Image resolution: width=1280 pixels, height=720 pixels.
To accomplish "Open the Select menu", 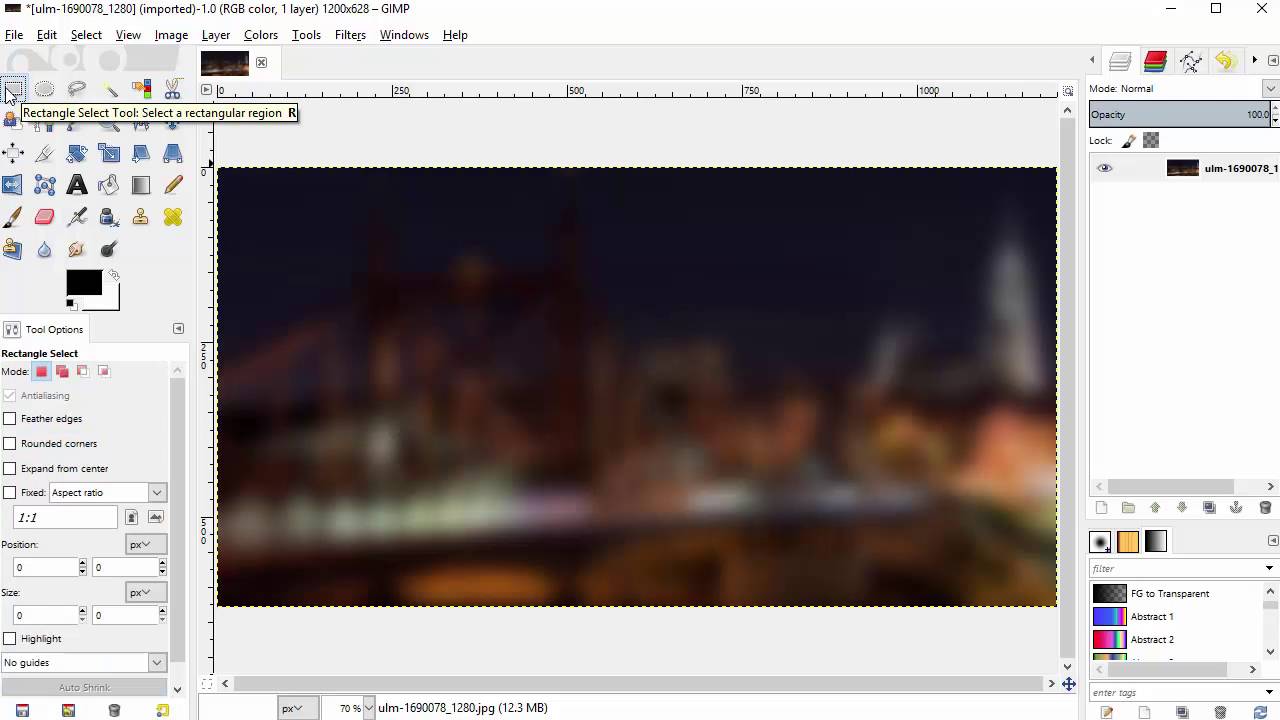I will pos(86,35).
